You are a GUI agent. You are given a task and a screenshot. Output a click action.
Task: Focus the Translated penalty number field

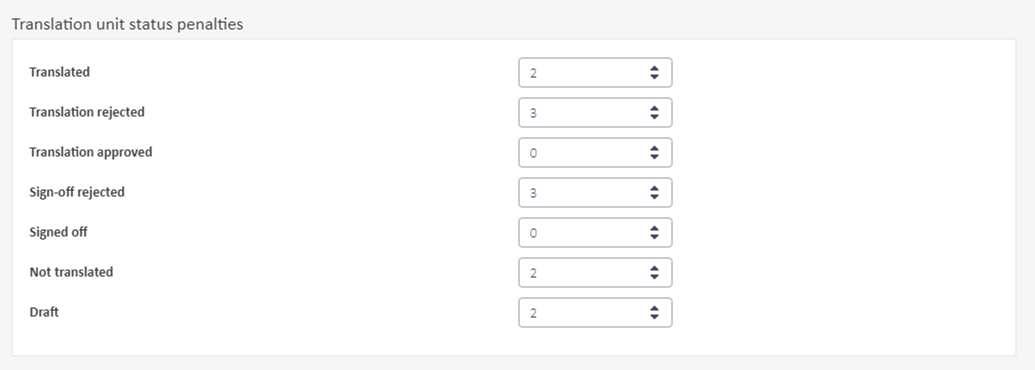[x=595, y=73]
